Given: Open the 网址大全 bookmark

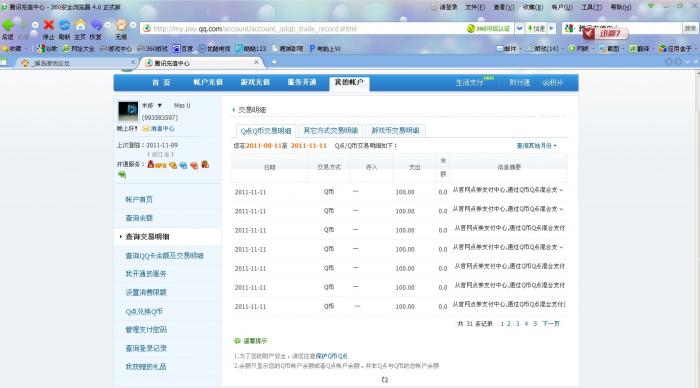Looking at the screenshot, I should click(79, 48).
